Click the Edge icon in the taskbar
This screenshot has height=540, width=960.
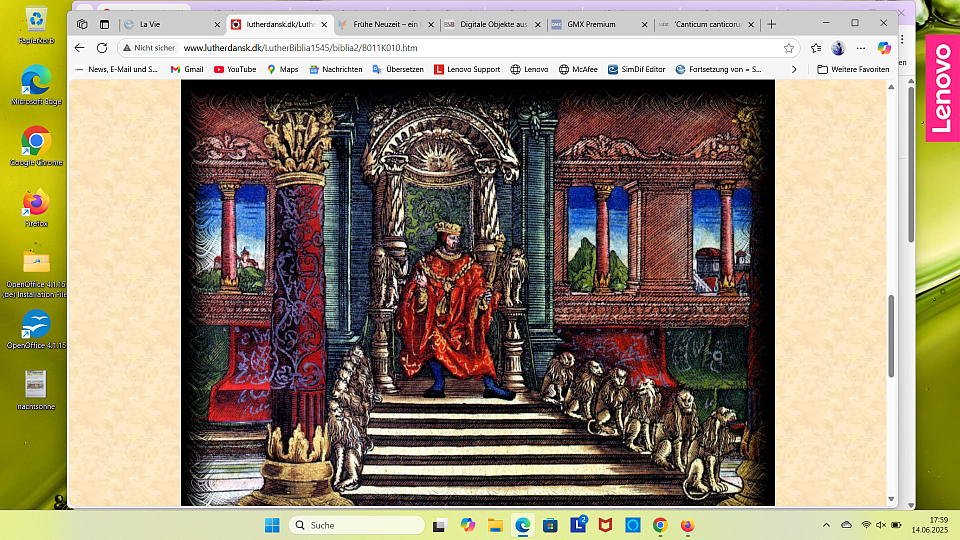[x=522, y=525]
